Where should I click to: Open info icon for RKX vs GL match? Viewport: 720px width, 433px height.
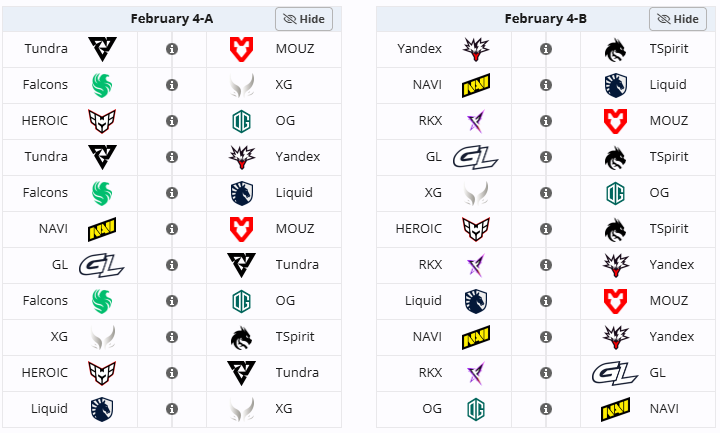pos(545,373)
